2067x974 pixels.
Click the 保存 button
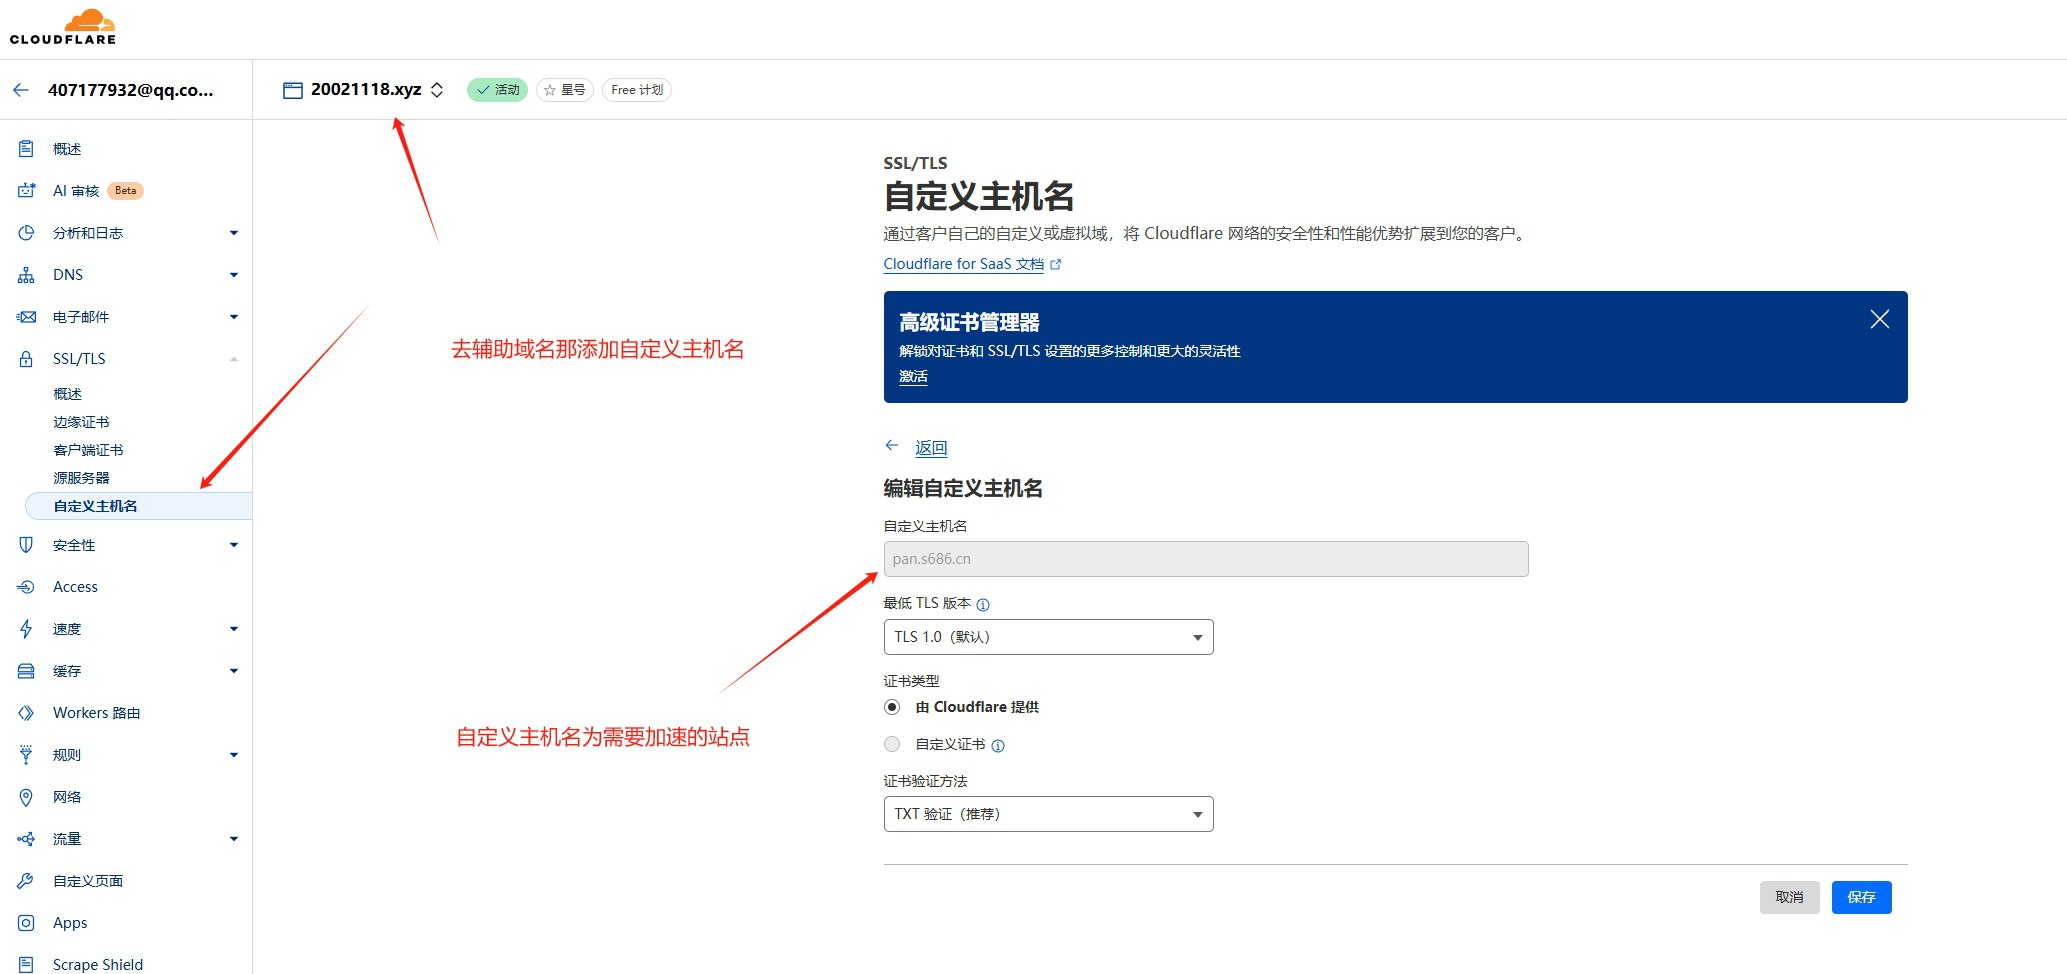click(x=1861, y=897)
